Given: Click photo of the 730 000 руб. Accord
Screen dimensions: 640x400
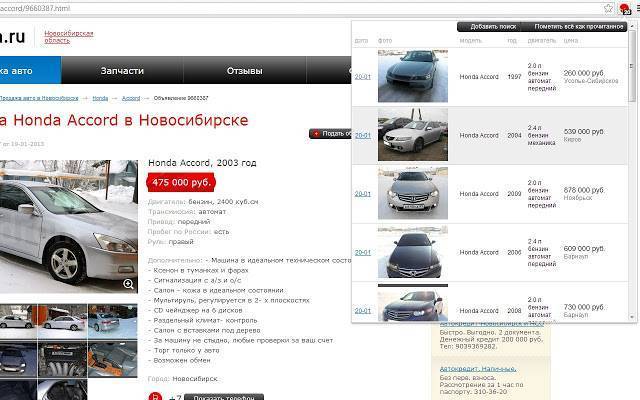Looking at the screenshot, I should click(x=413, y=303).
